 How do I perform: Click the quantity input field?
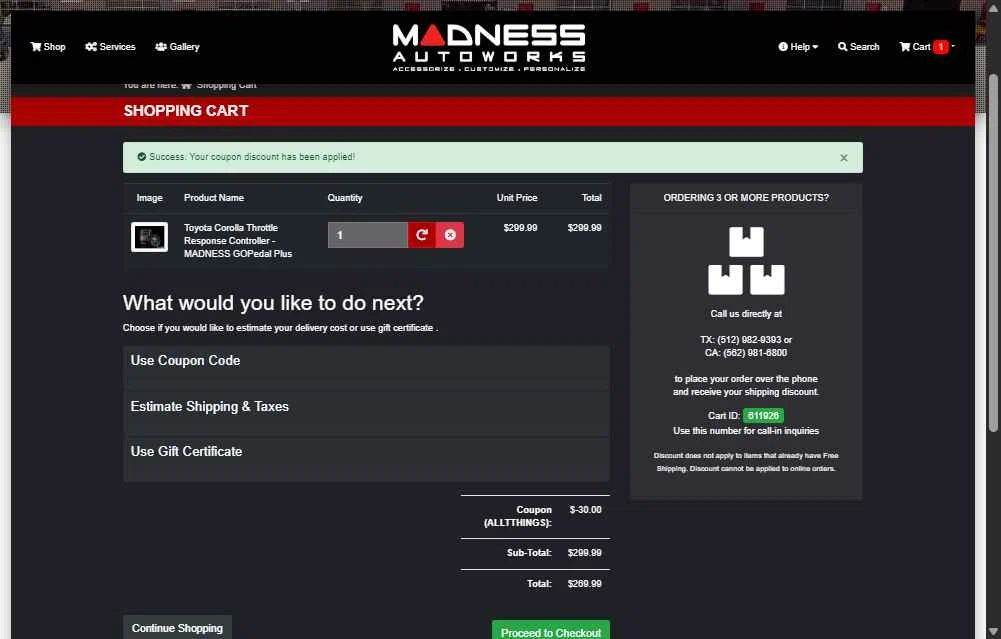point(368,235)
